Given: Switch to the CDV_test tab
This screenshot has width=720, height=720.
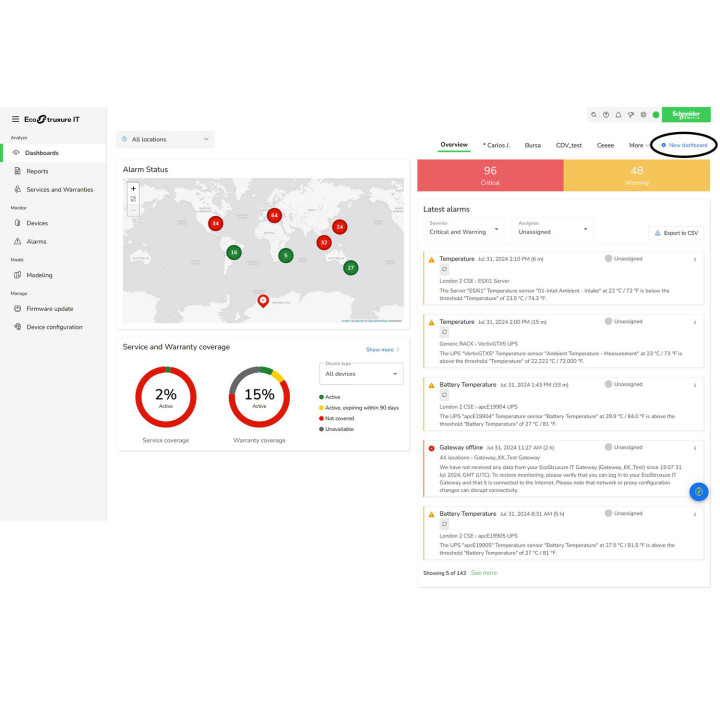Looking at the screenshot, I should coord(568,145).
